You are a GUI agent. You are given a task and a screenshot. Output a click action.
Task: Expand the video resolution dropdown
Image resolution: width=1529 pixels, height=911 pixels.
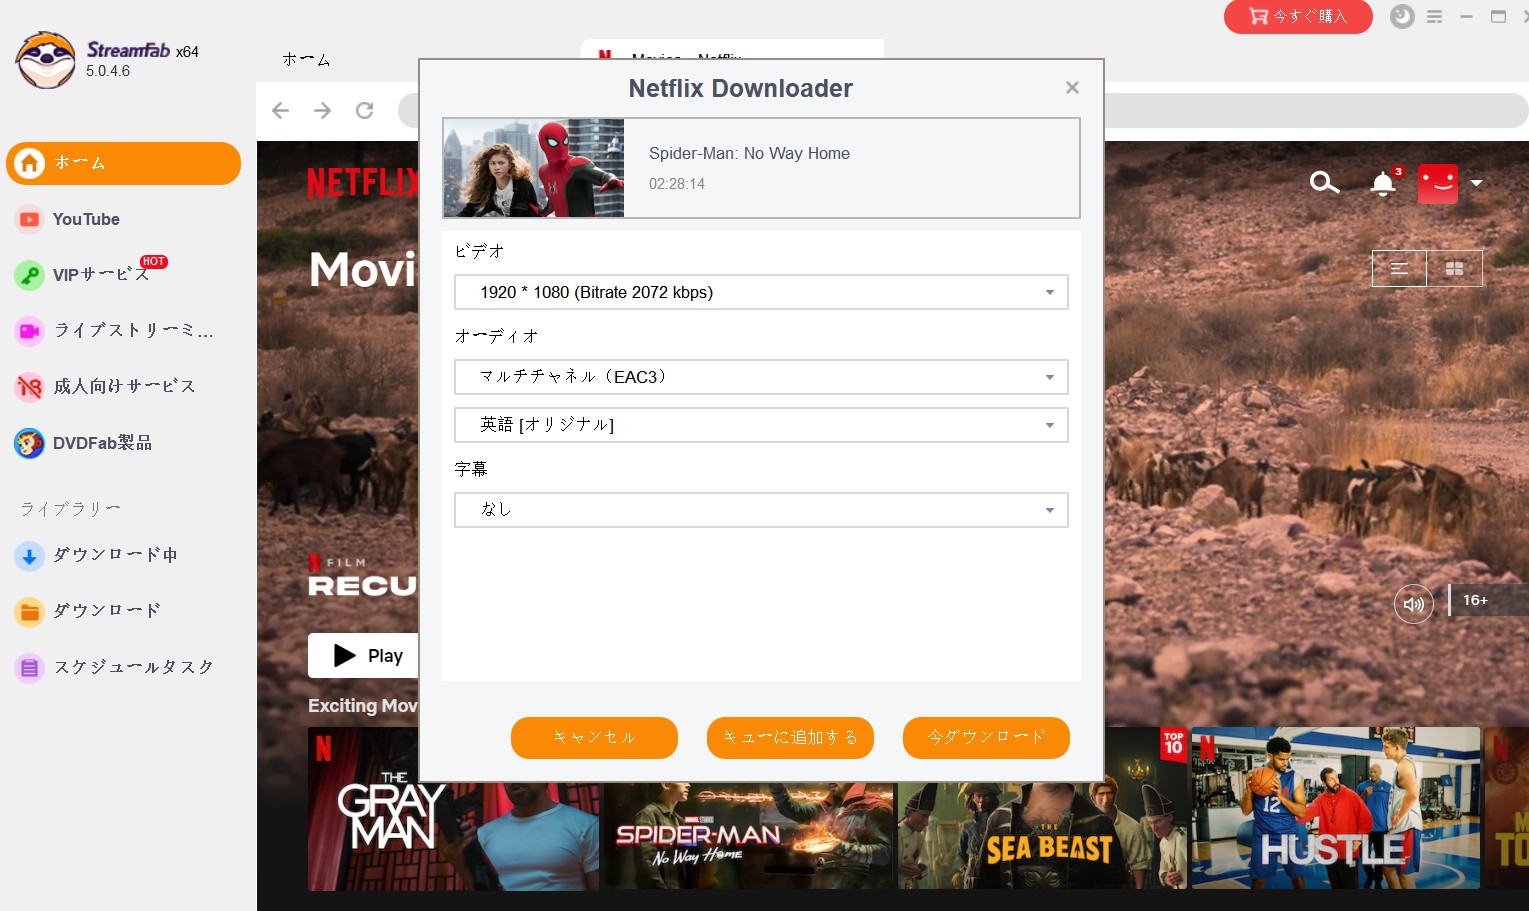pyautogui.click(x=761, y=292)
